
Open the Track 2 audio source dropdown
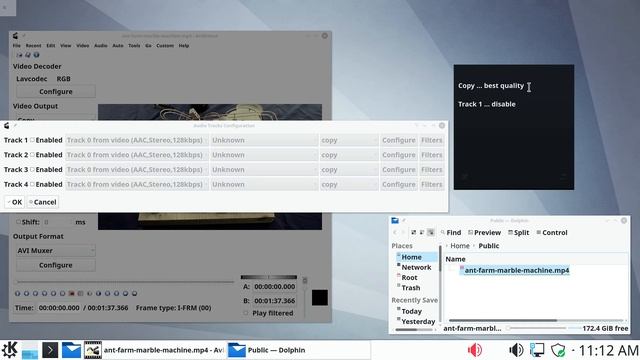pyautogui.click(x=137, y=155)
